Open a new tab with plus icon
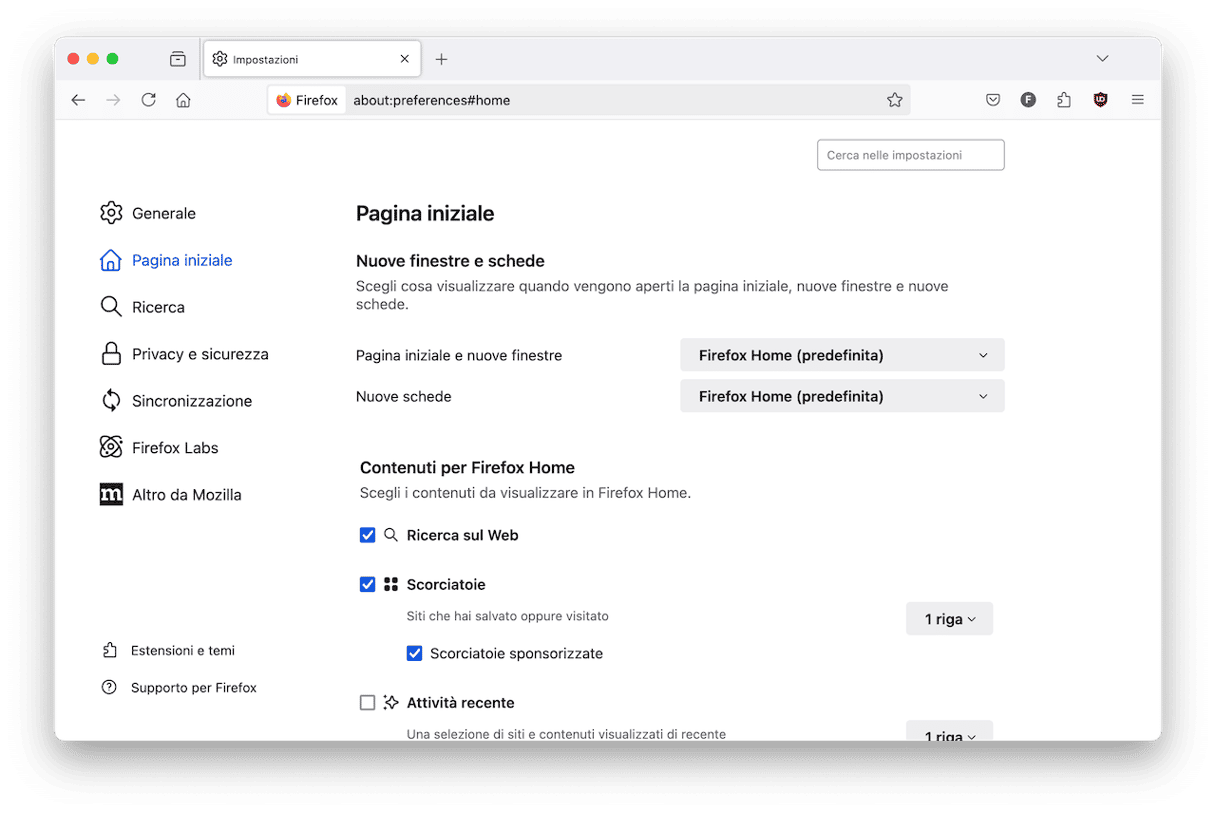 [441, 59]
